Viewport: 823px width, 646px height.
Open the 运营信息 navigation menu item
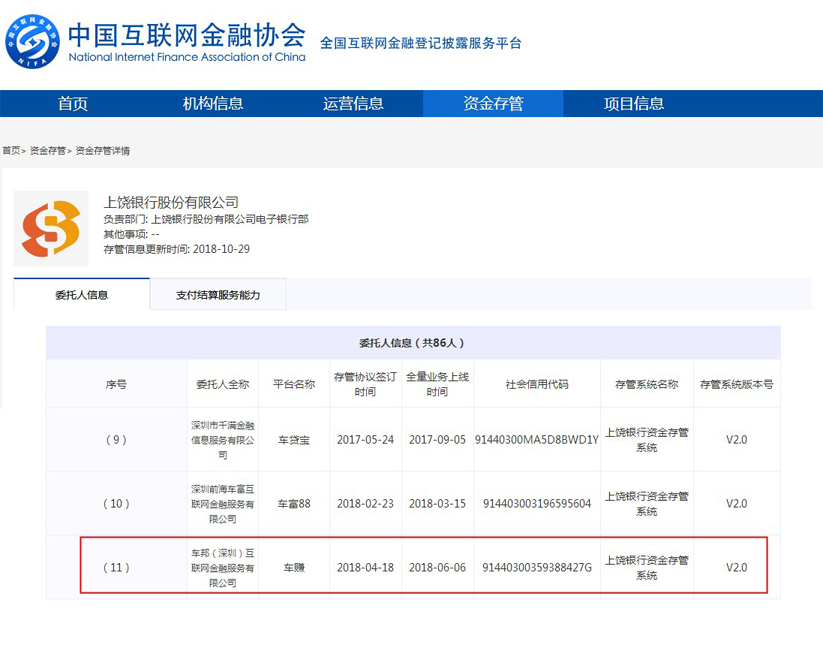(353, 103)
